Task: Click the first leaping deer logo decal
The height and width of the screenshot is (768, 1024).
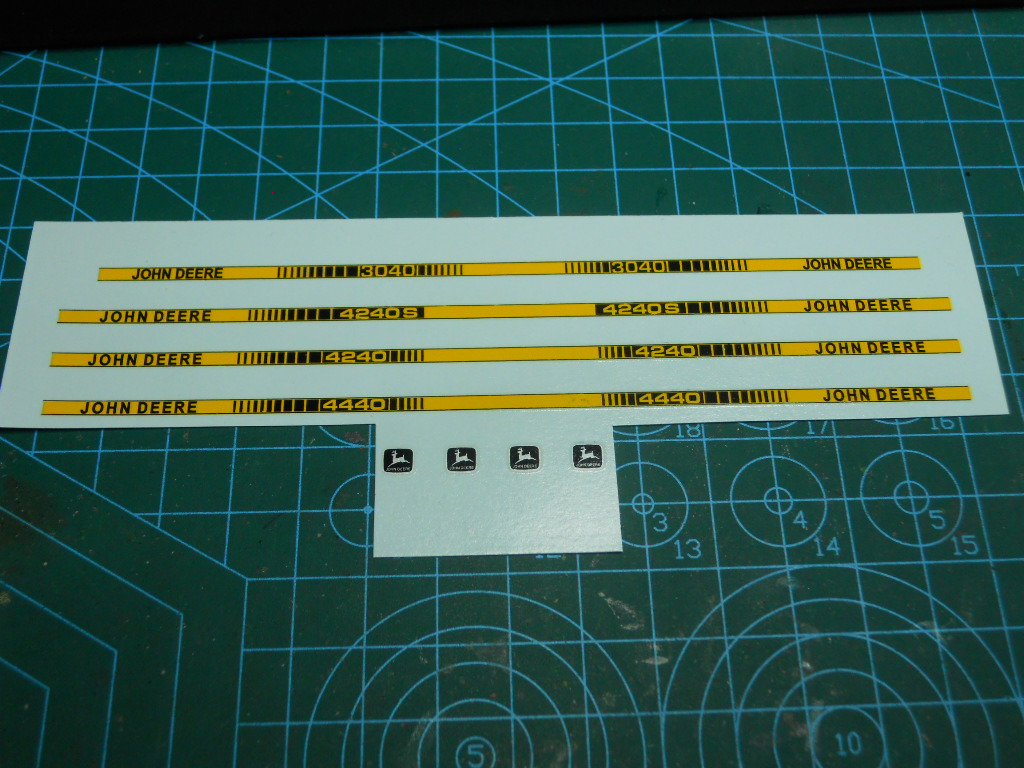Action: click(x=398, y=460)
